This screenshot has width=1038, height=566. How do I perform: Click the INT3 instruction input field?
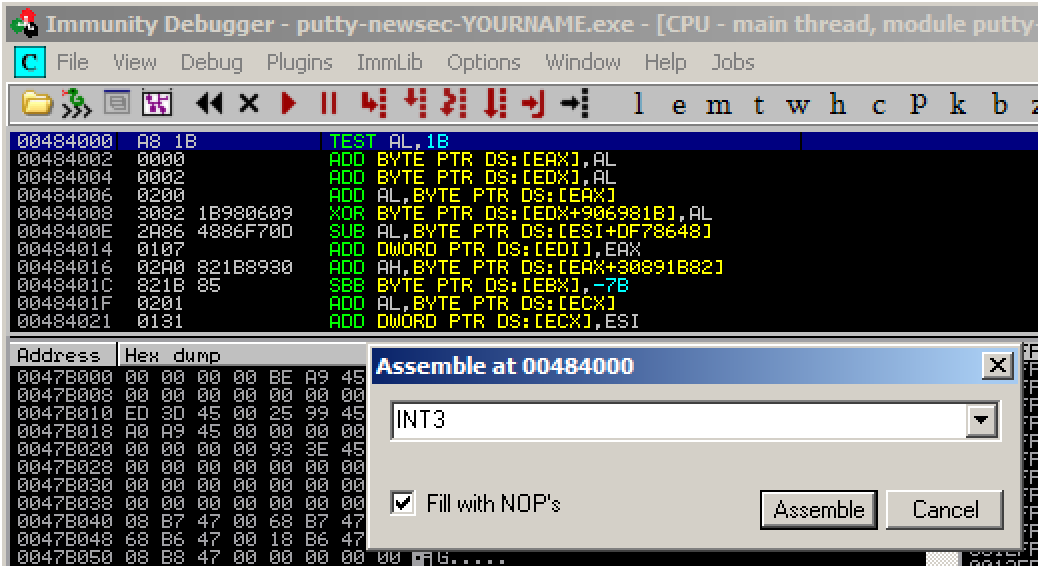679,420
